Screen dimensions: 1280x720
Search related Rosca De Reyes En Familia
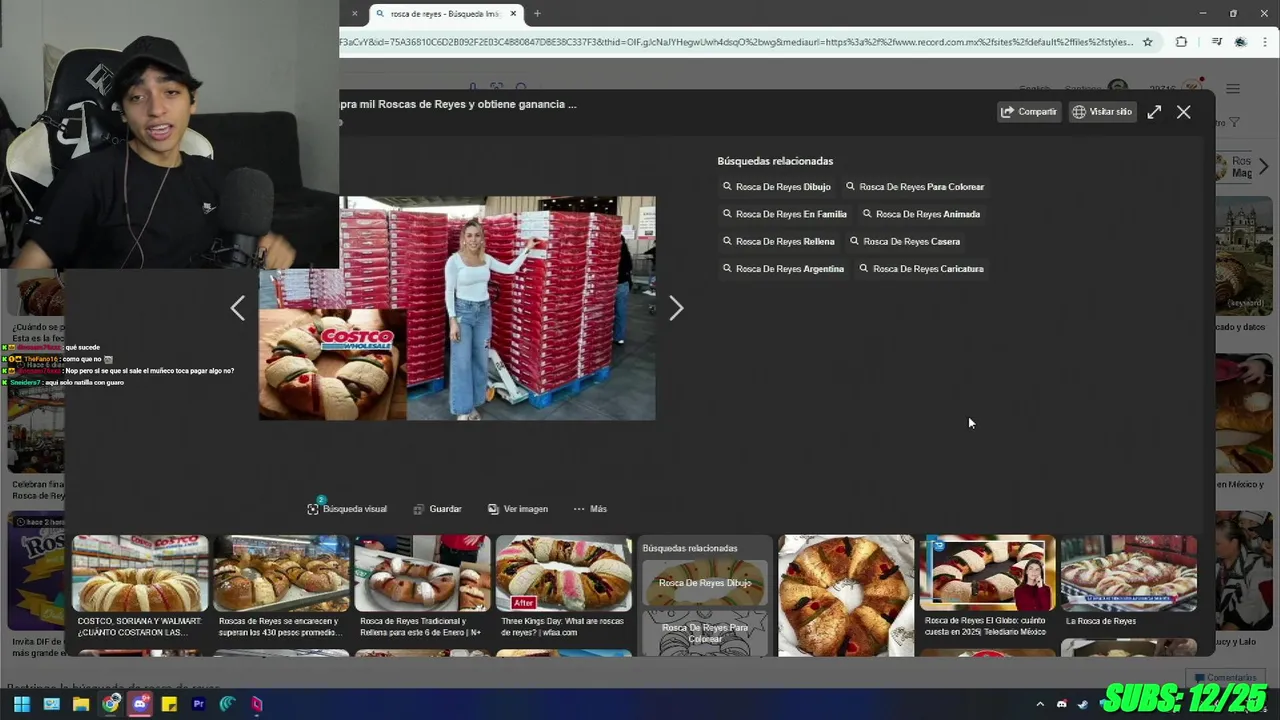pos(785,214)
